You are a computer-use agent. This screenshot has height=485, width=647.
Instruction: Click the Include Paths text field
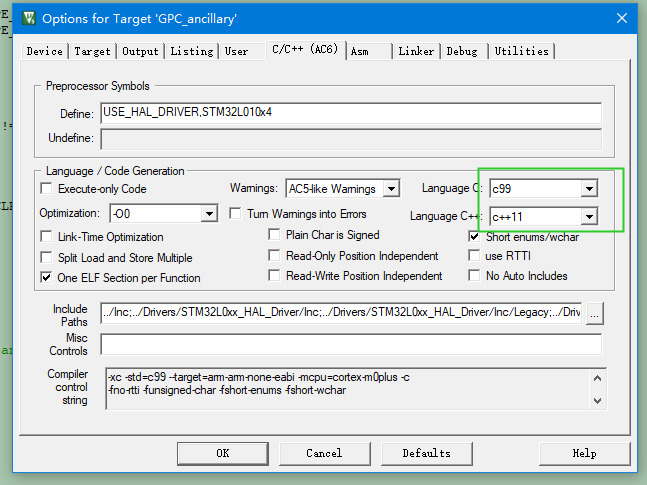tap(341, 312)
